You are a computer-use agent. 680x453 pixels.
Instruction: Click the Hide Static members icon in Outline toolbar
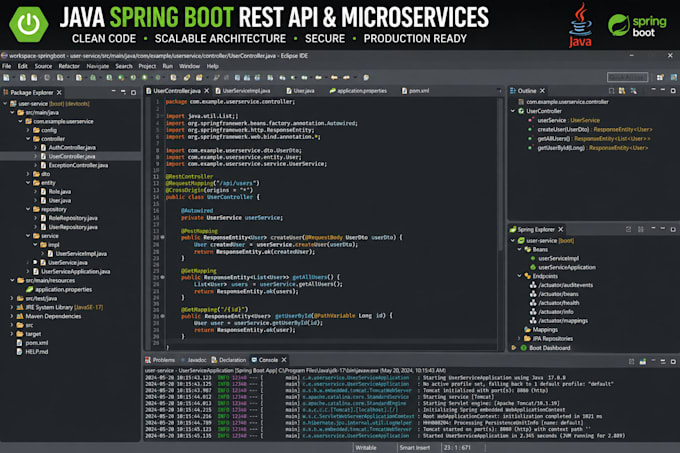tap(634, 91)
